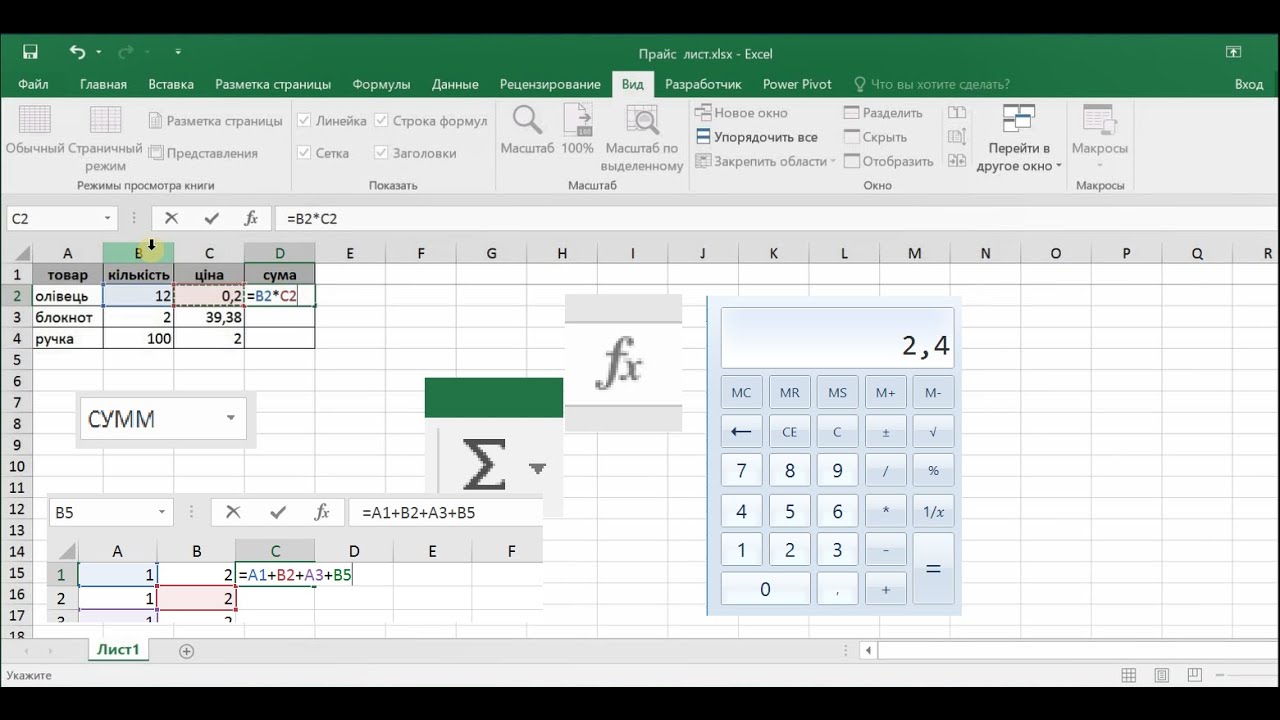This screenshot has height=720, width=1280.
Task: Open the Разработчик tab
Action: pos(703,84)
